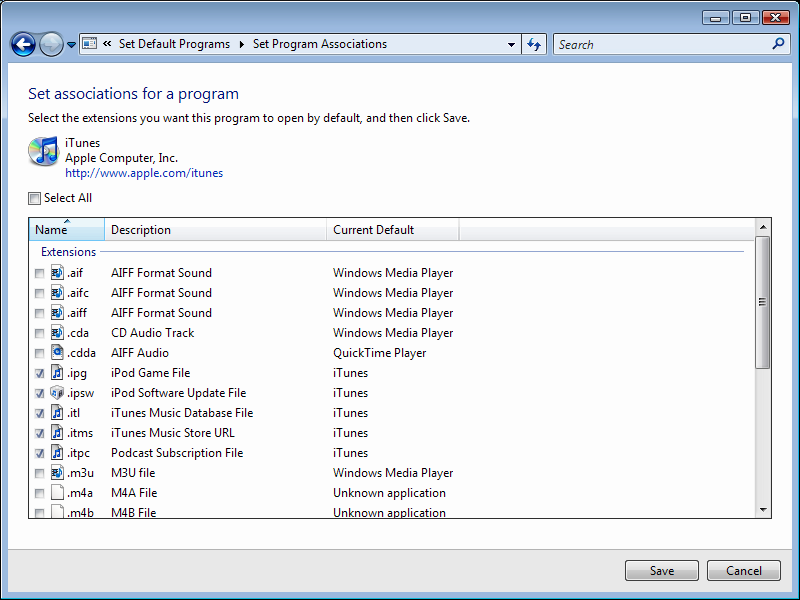Click the search magnifier icon
800x600 pixels.
[779, 44]
